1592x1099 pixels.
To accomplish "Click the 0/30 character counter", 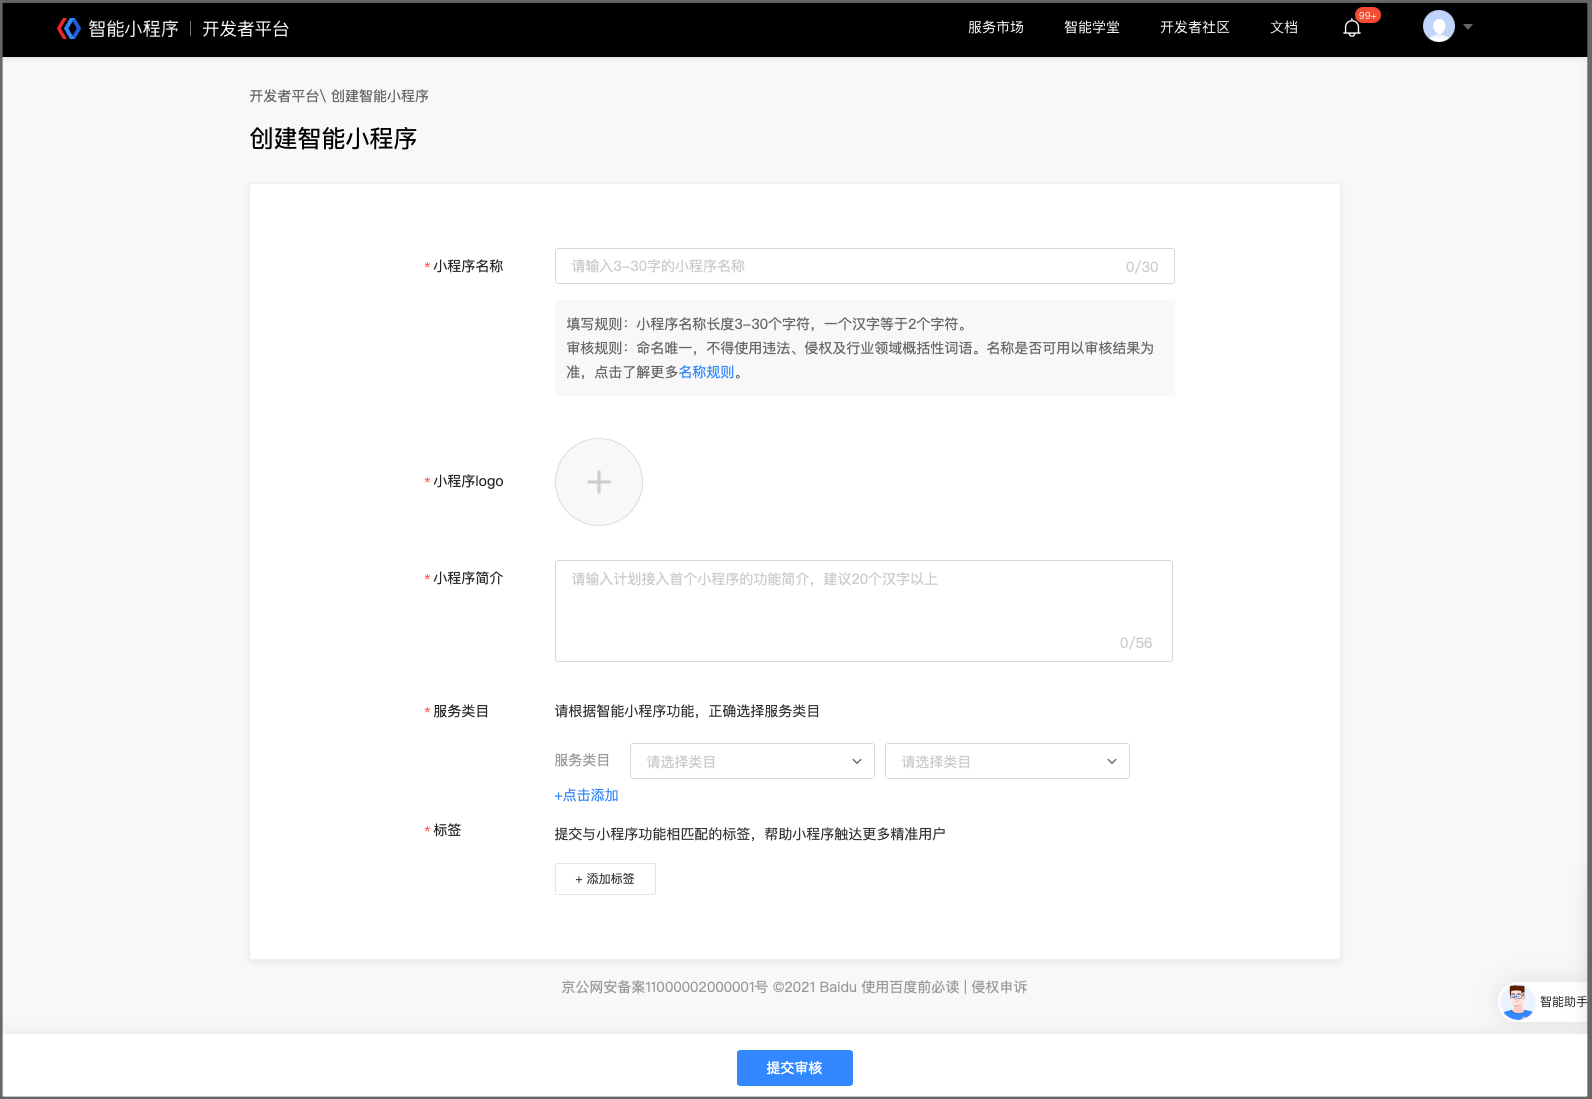I will click(x=1142, y=267).
